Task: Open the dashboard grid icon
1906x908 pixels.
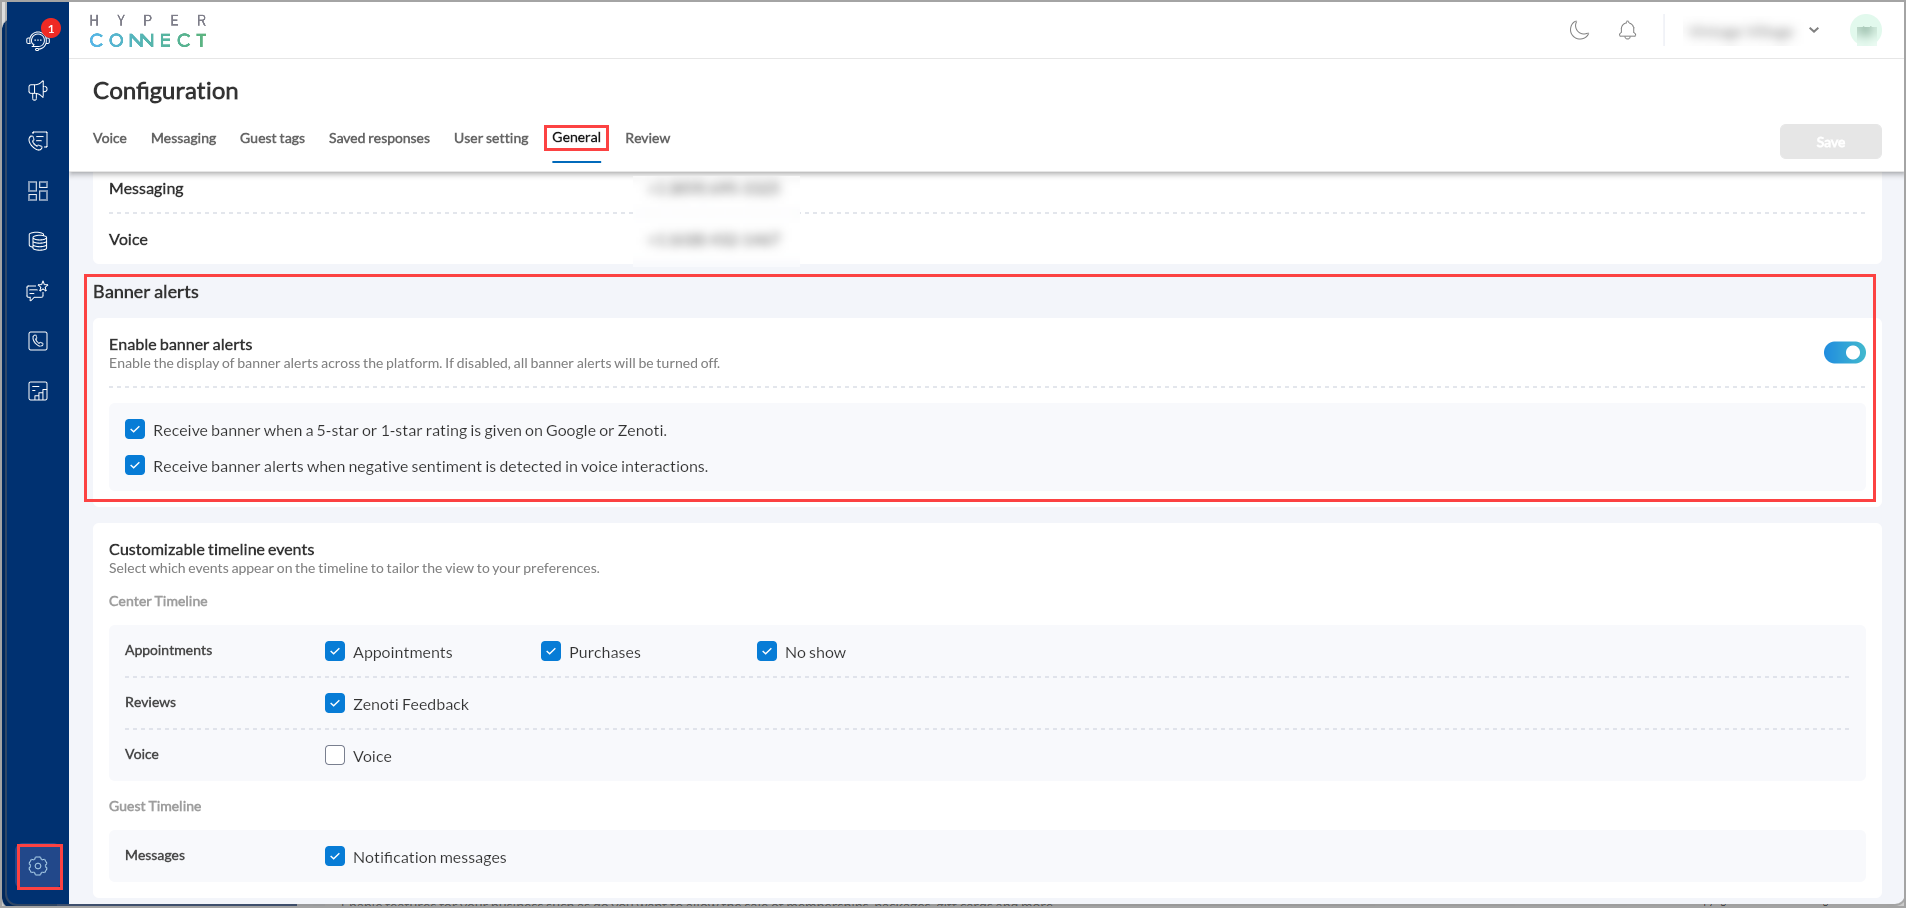Action: click(38, 191)
